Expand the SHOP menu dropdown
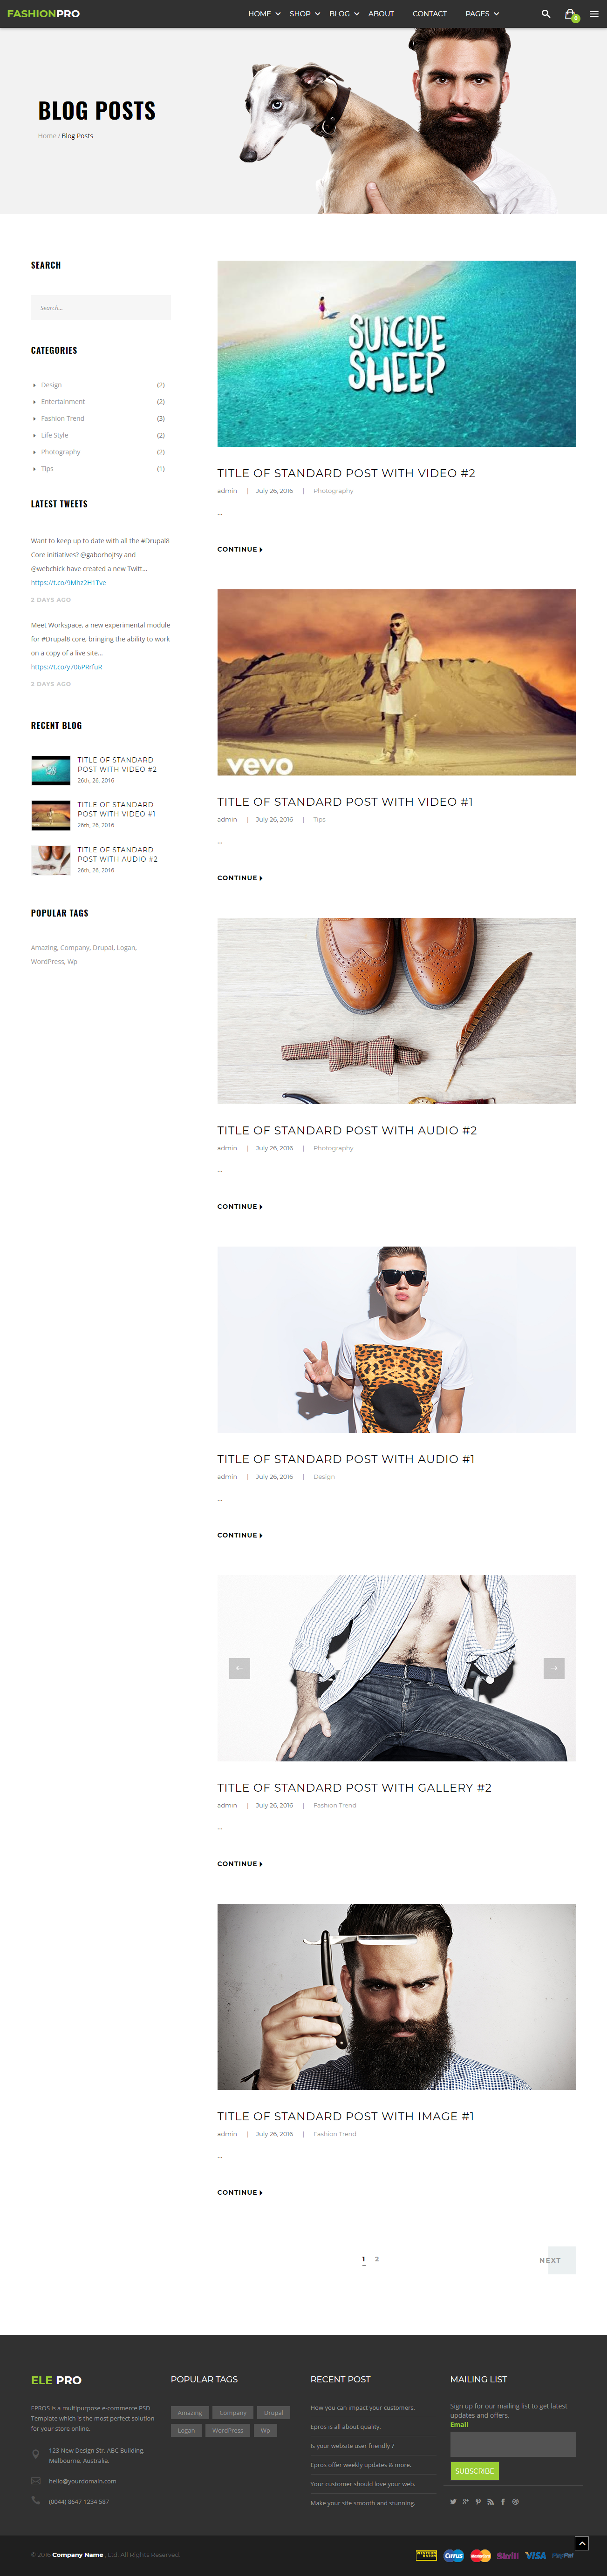The width and height of the screenshot is (607, 2576). [x=305, y=14]
